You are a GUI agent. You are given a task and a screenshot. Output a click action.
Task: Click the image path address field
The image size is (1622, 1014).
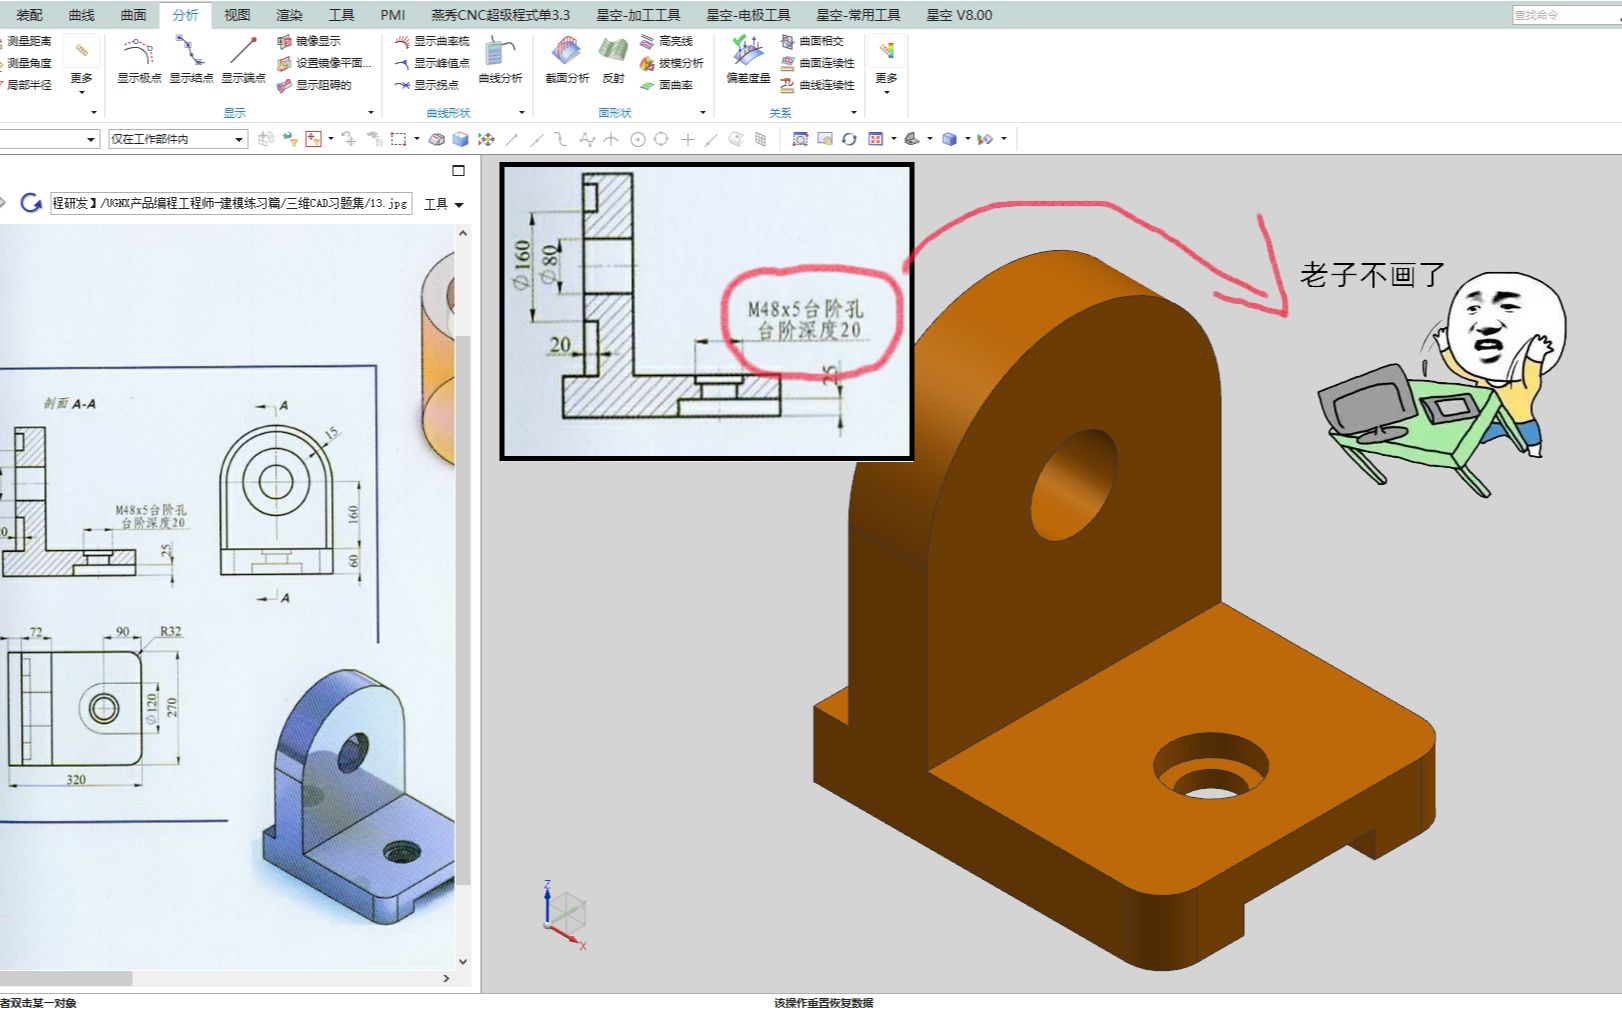click(230, 203)
